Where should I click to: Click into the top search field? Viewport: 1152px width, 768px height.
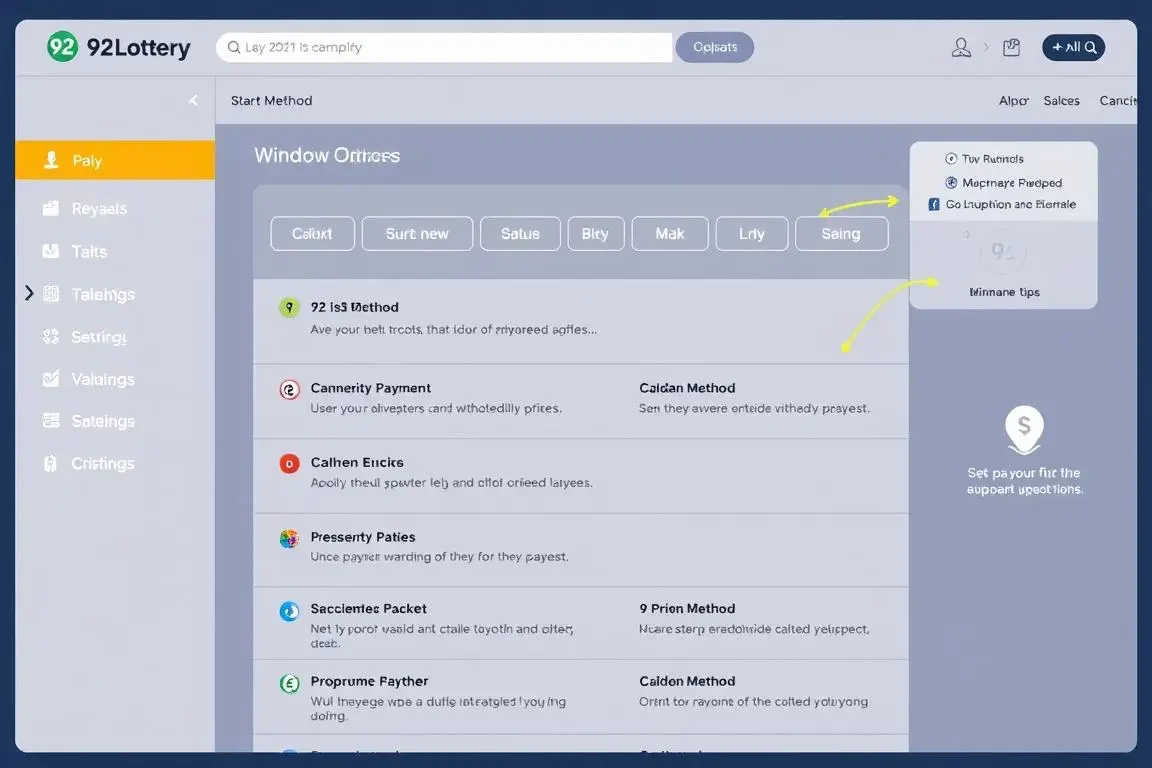(444, 47)
